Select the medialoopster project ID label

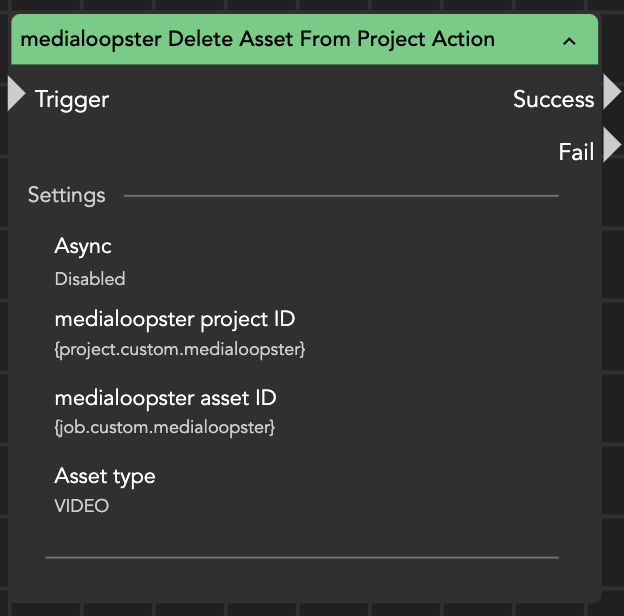[175, 319]
